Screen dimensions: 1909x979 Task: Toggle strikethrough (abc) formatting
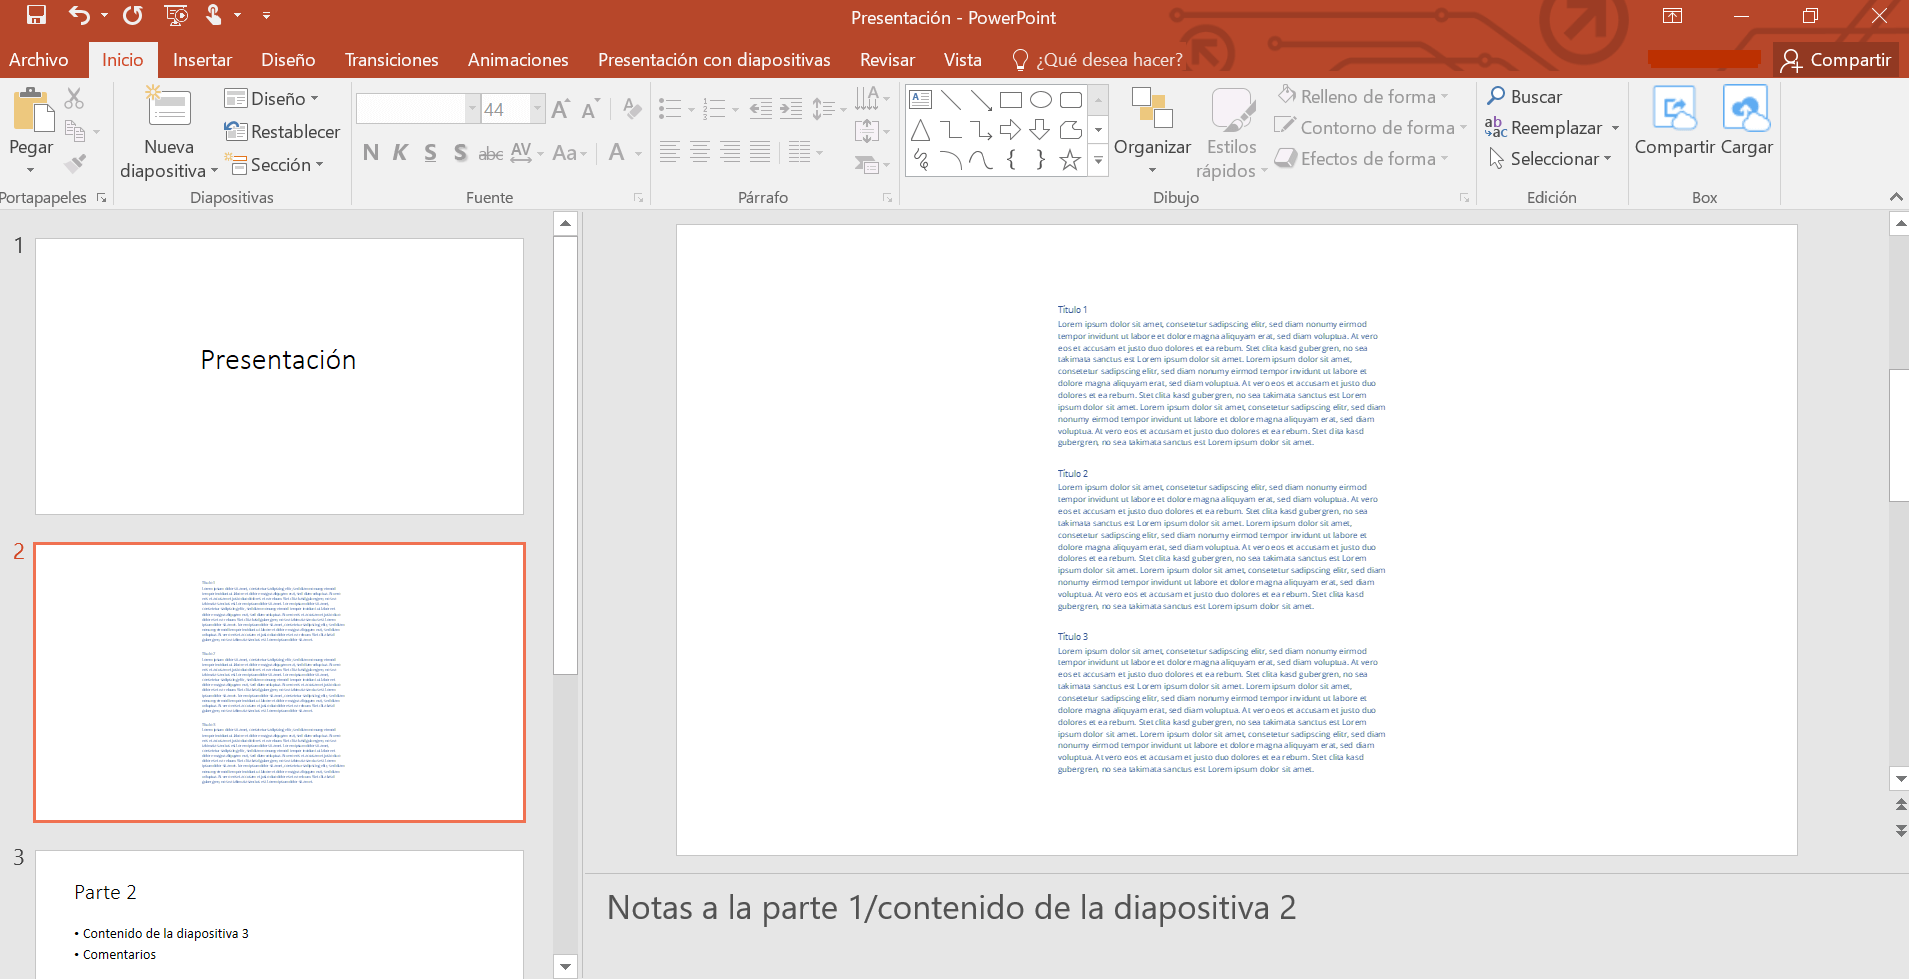(x=491, y=152)
